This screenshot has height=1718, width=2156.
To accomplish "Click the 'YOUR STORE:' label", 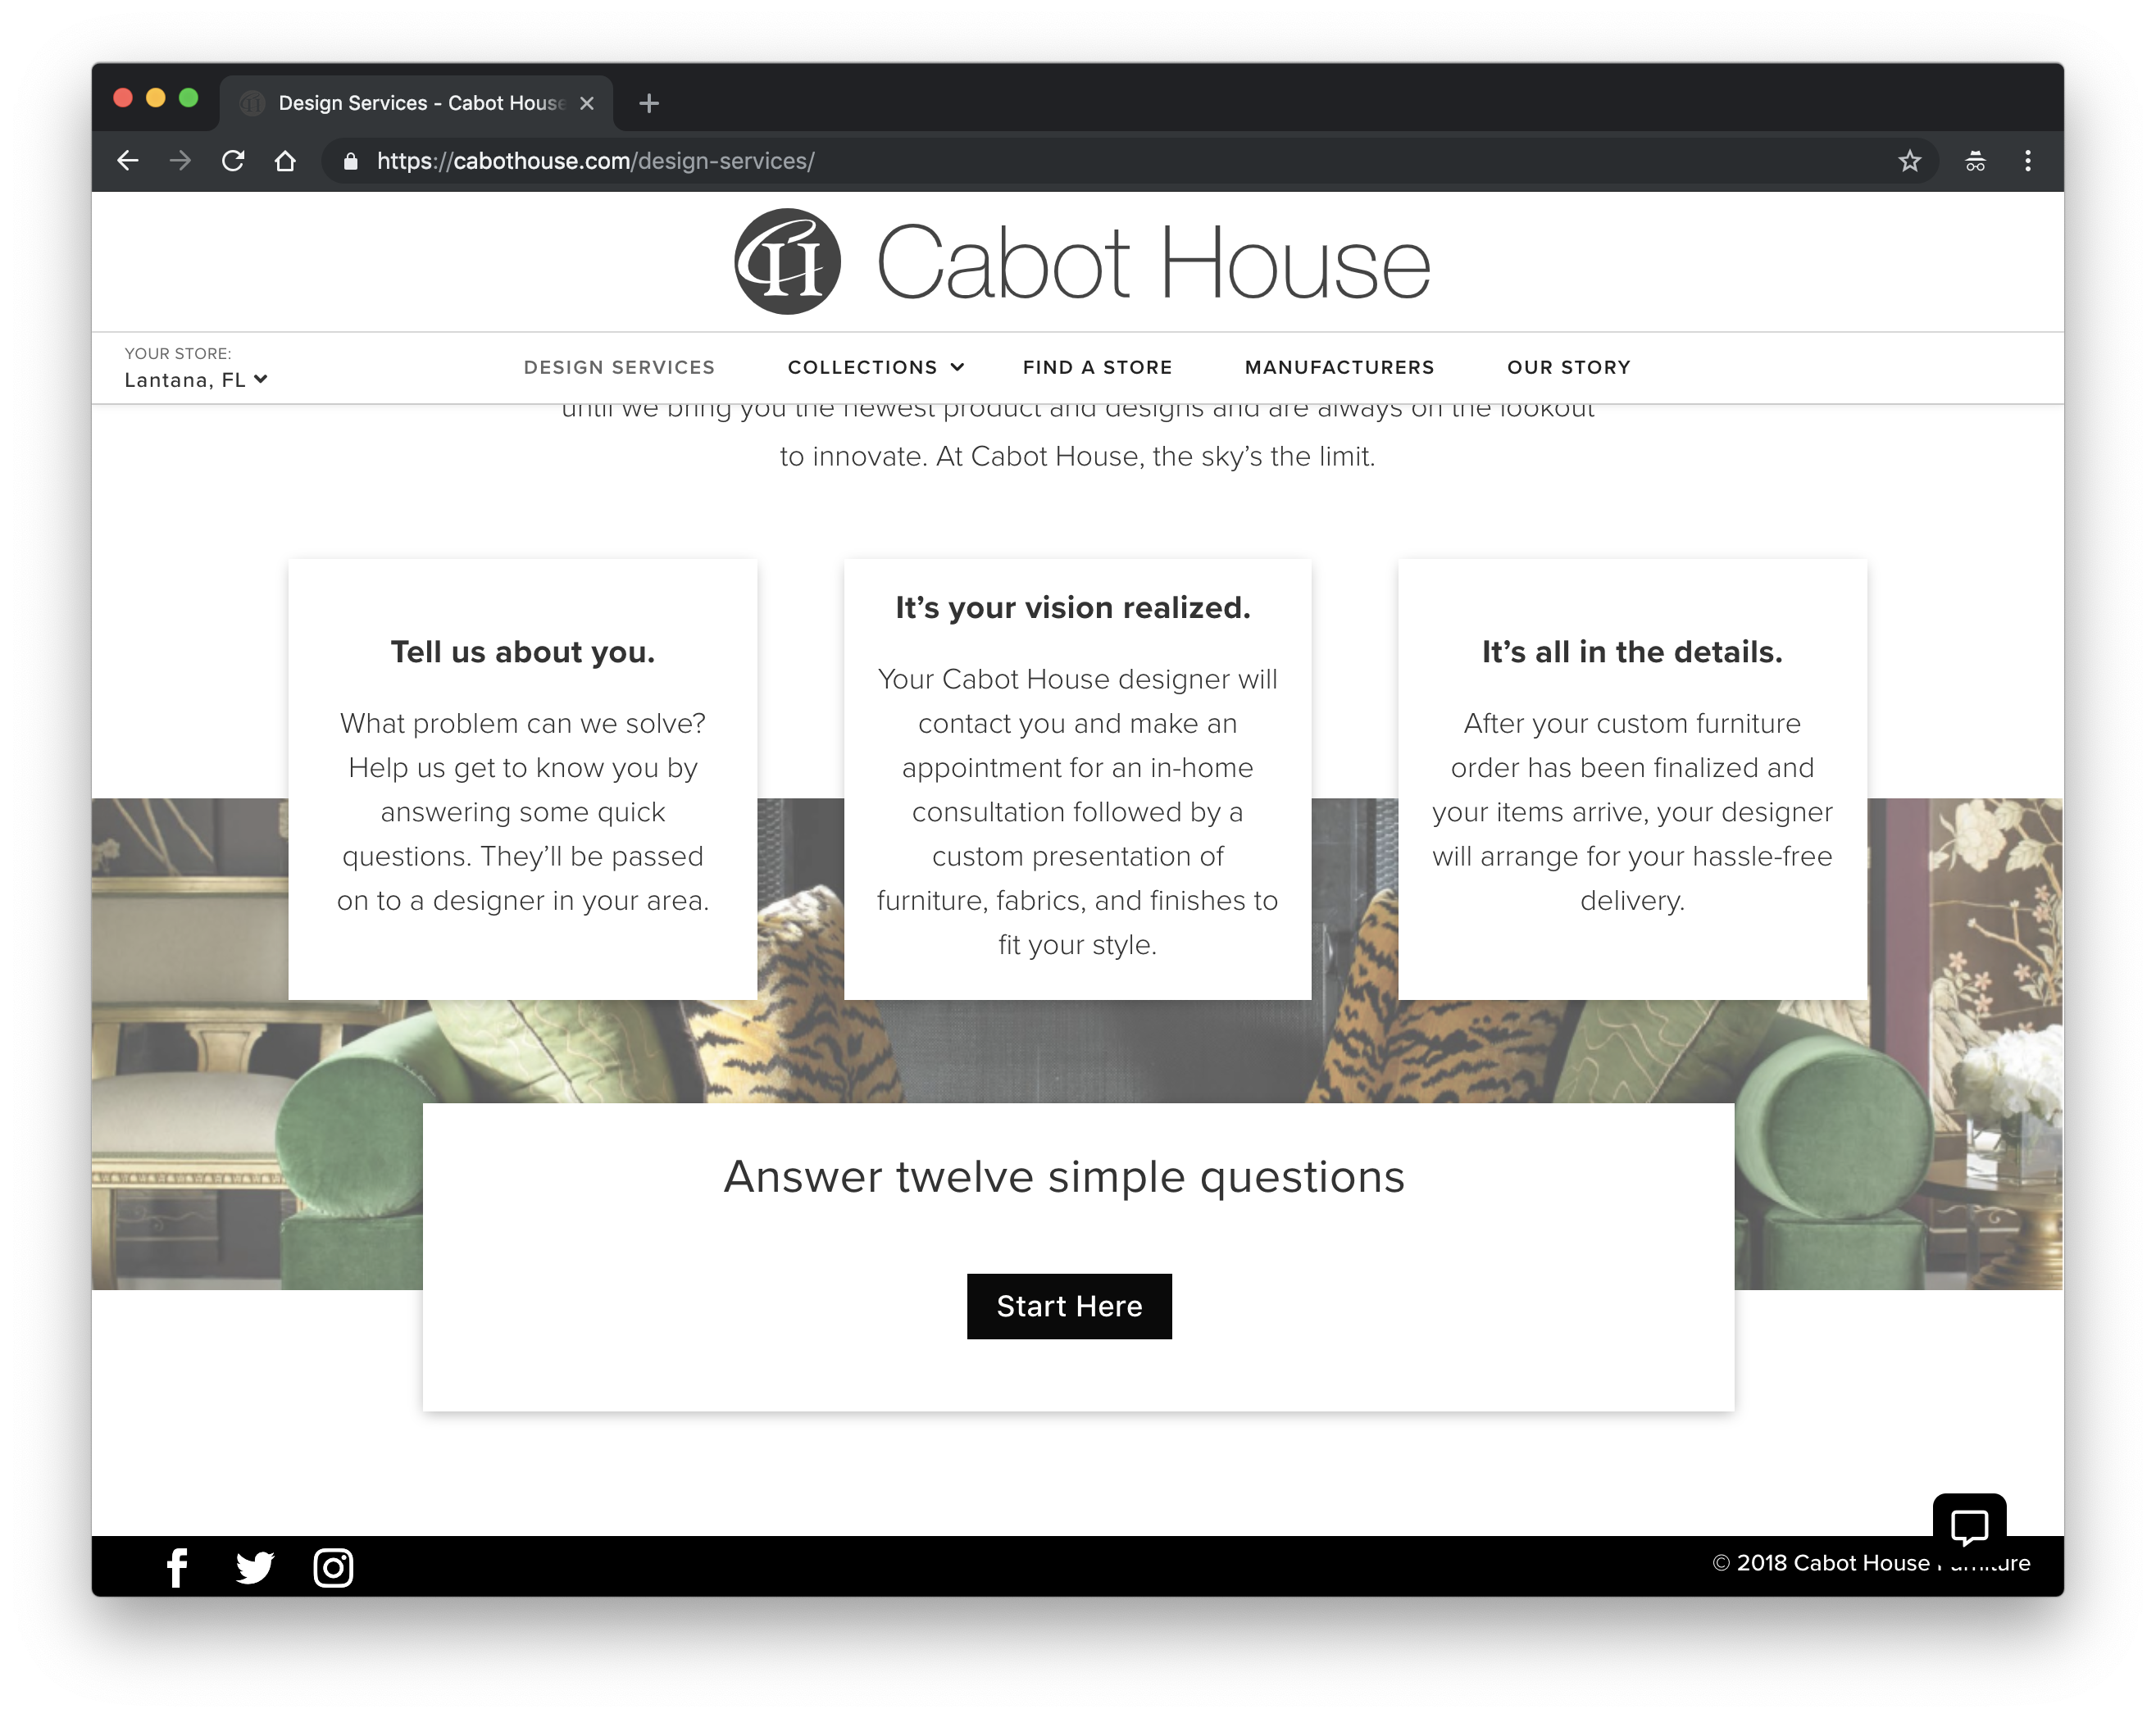I will coord(178,353).
